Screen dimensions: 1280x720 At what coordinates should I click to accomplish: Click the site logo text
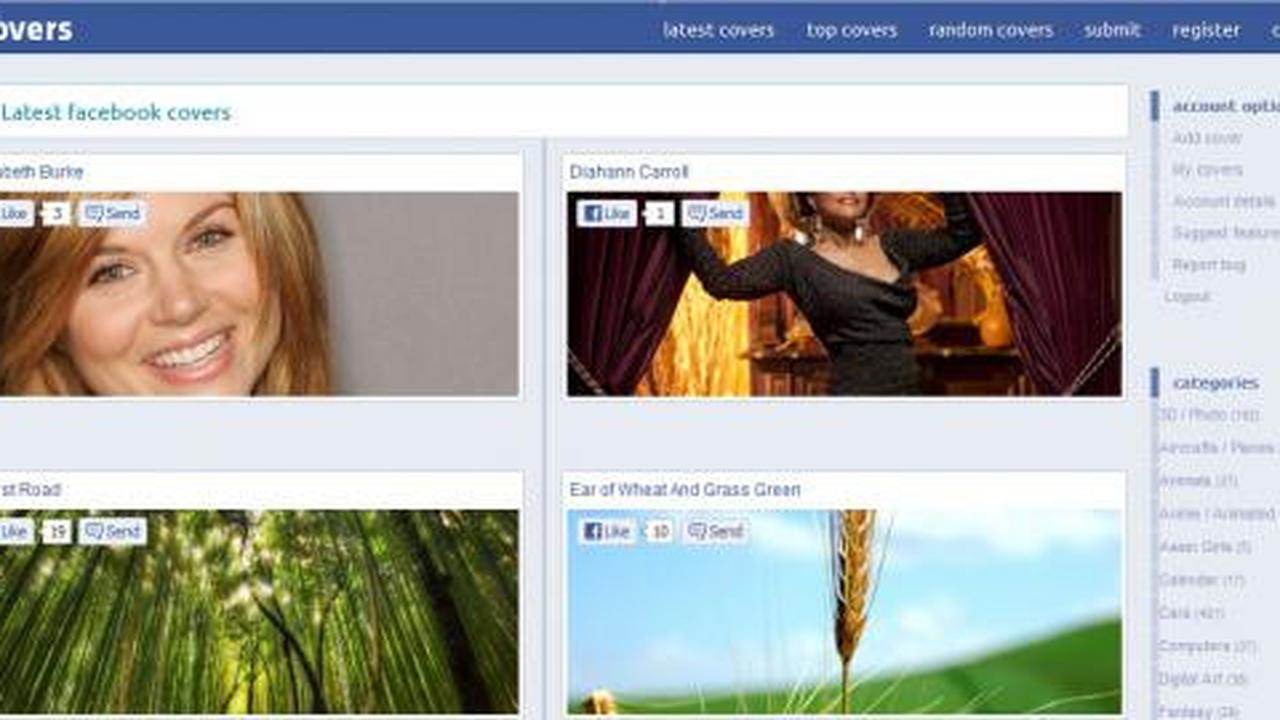36,29
